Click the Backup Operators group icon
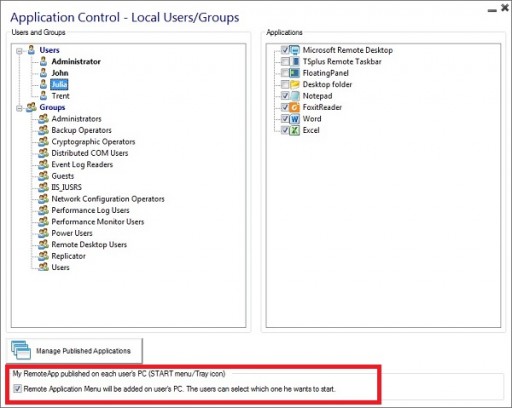 [43, 130]
